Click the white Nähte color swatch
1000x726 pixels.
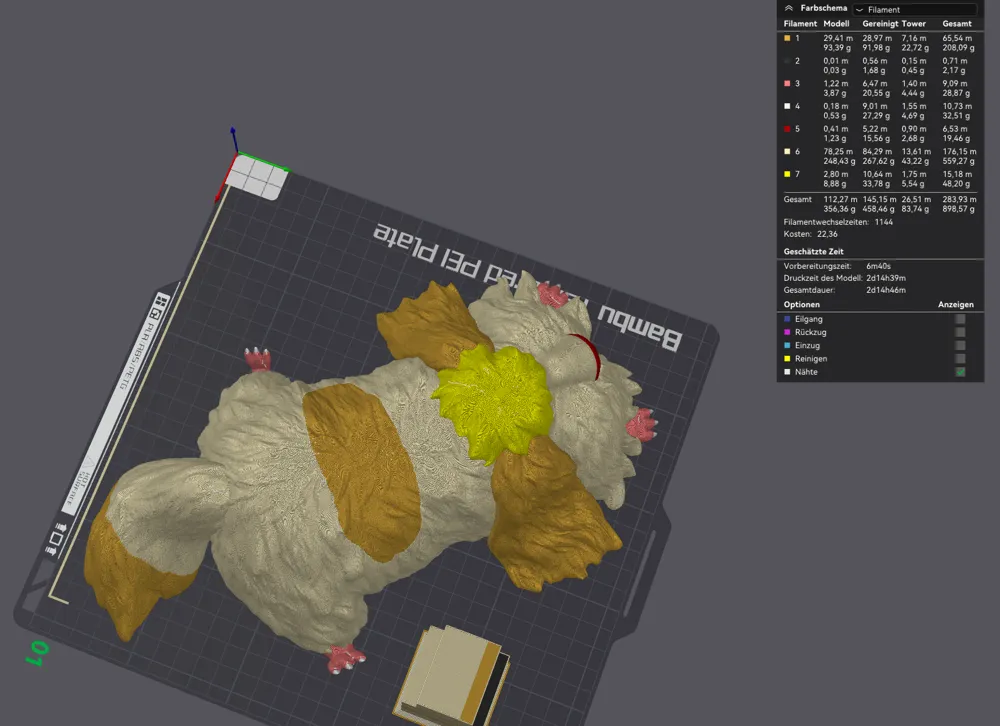pyautogui.click(x=787, y=372)
